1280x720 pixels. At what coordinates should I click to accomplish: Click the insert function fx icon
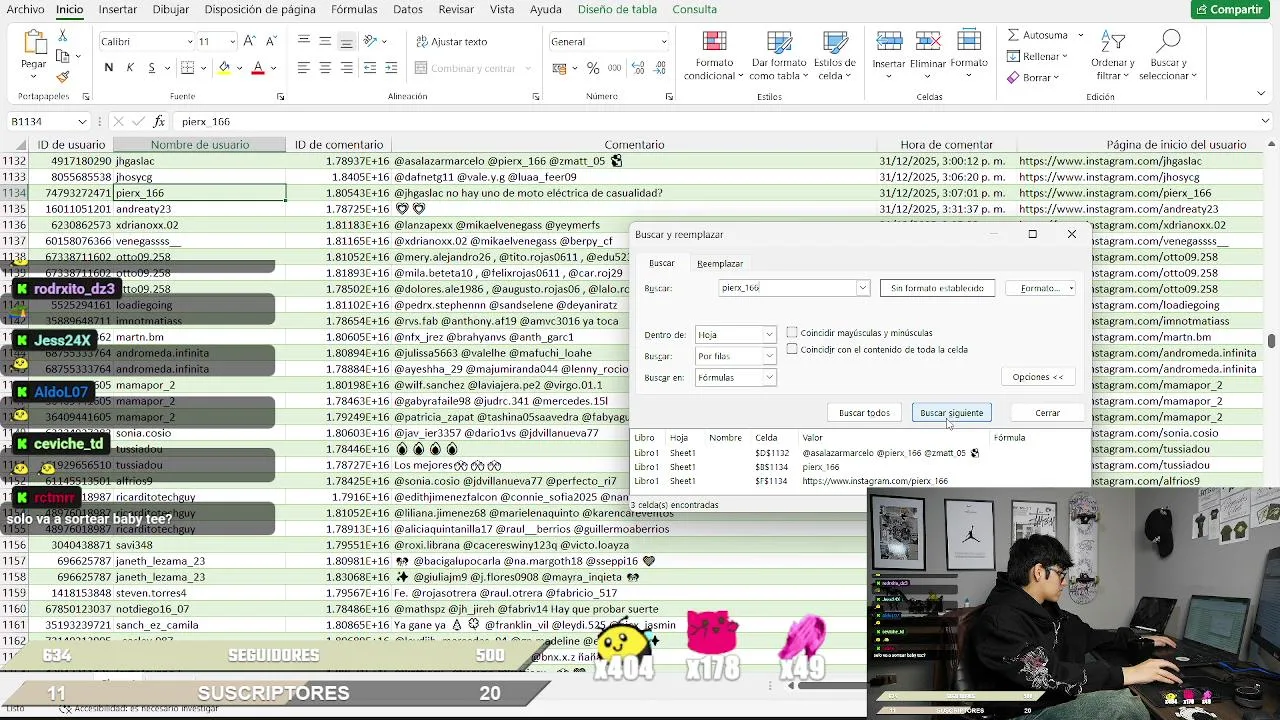[159, 121]
